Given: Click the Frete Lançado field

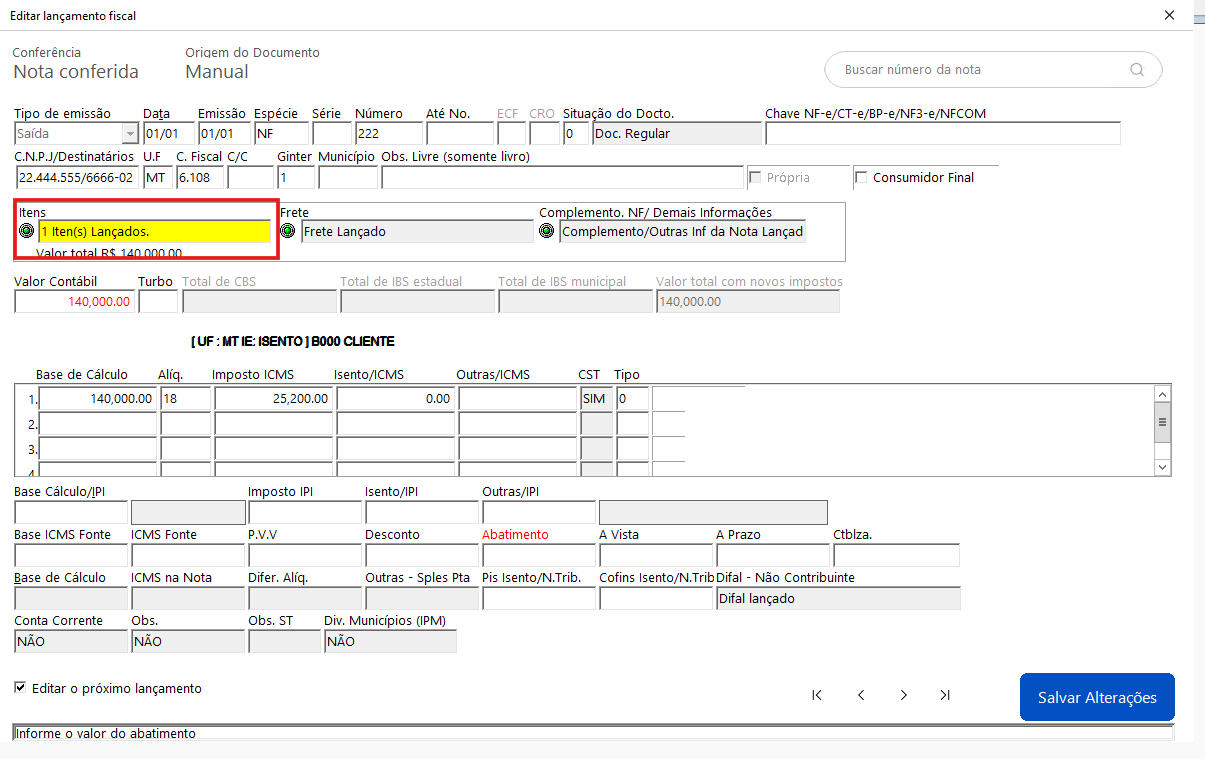Looking at the screenshot, I should click(x=417, y=231).
